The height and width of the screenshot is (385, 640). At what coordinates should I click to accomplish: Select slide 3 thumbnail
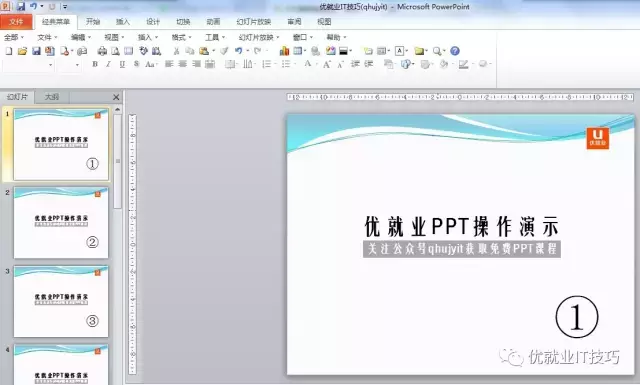point(61,301)
